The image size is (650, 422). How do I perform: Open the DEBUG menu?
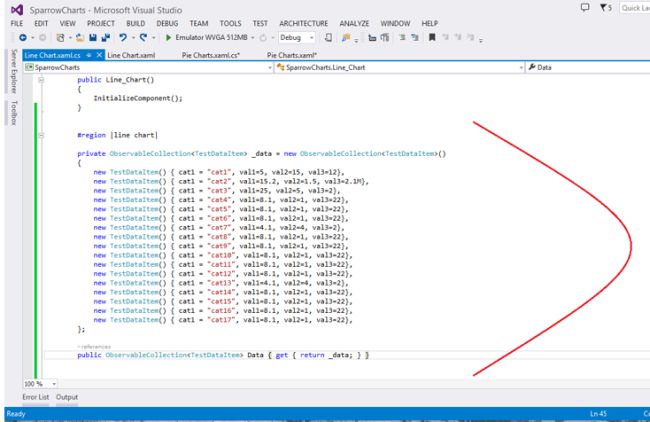tap(167, 23)
